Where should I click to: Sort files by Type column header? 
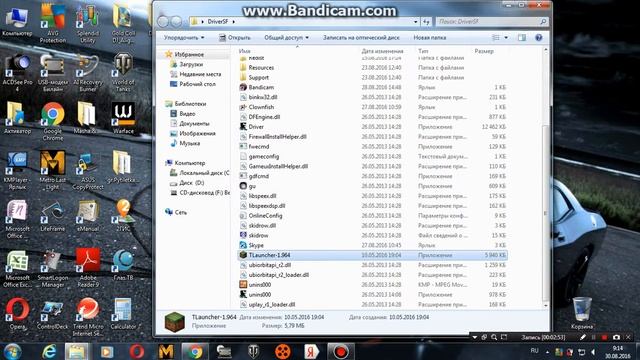click(423, 51)
